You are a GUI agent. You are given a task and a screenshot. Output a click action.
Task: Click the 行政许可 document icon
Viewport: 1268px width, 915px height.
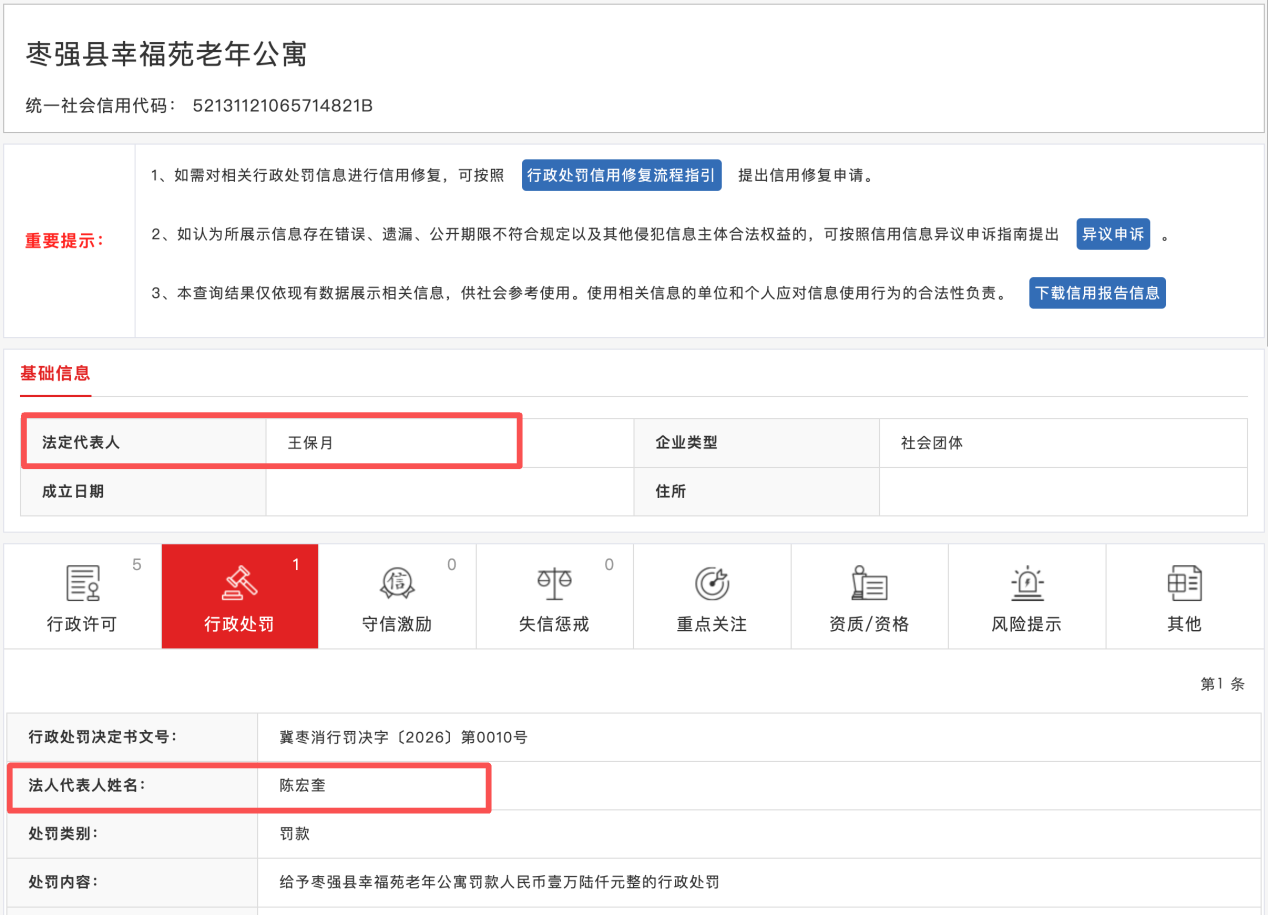coord(82,583)
